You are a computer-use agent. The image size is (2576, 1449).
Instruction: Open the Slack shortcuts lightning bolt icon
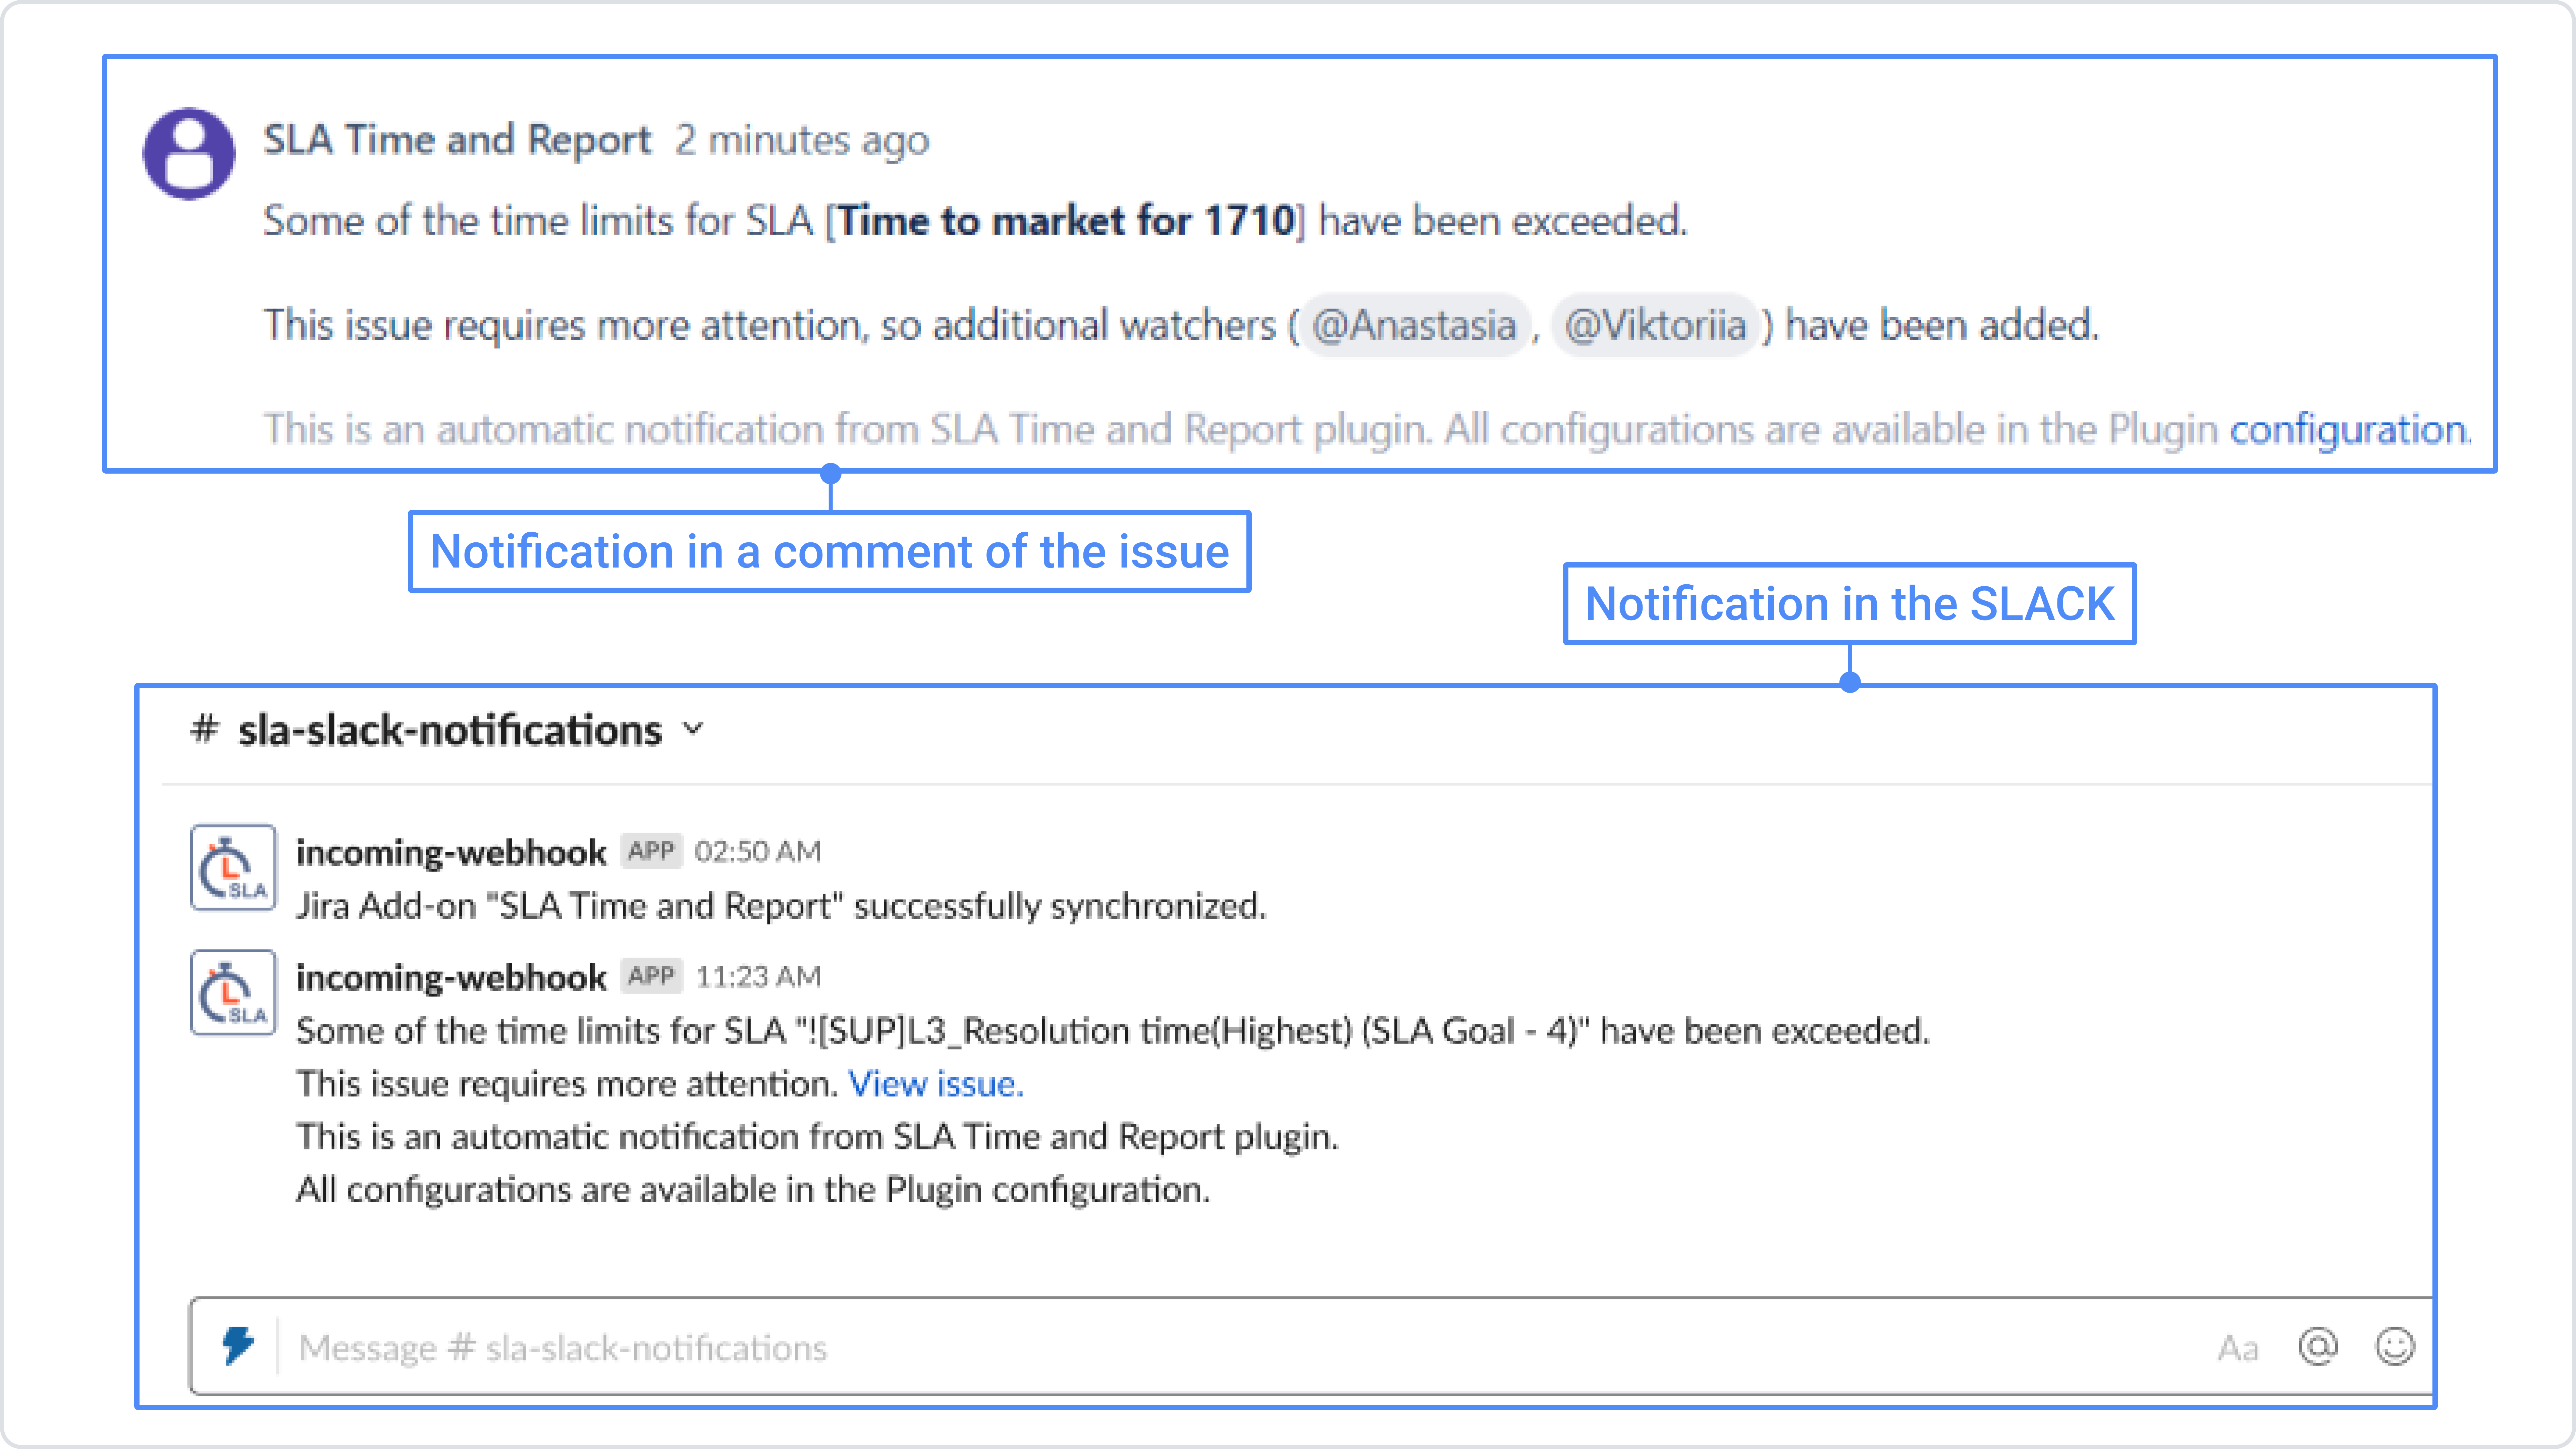point(238,1346)
